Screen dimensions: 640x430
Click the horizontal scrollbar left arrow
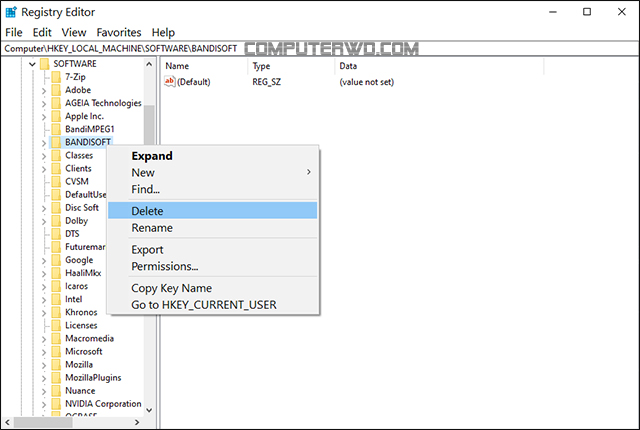click(7, 422)
